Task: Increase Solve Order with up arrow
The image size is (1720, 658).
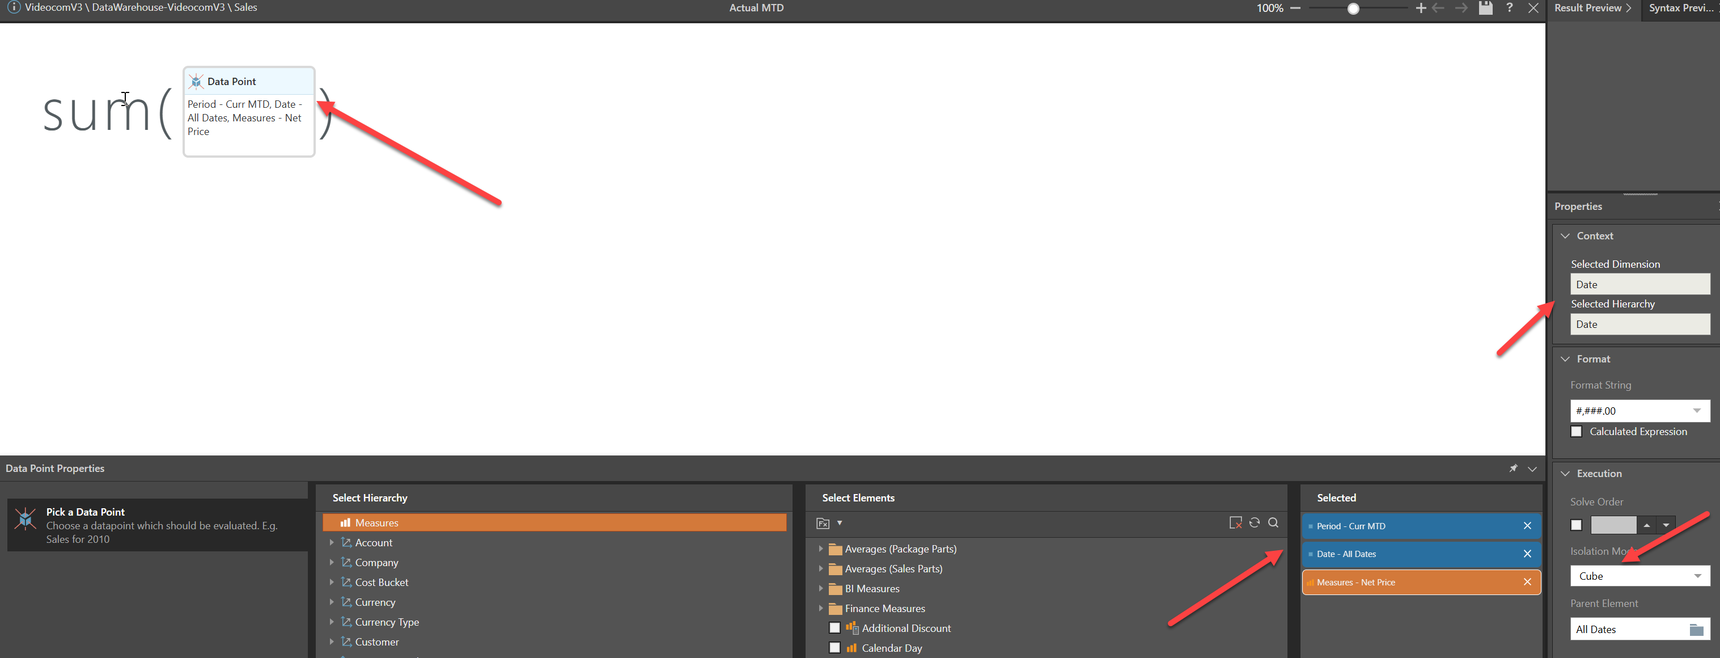Action: click(x=1647, y=525)
